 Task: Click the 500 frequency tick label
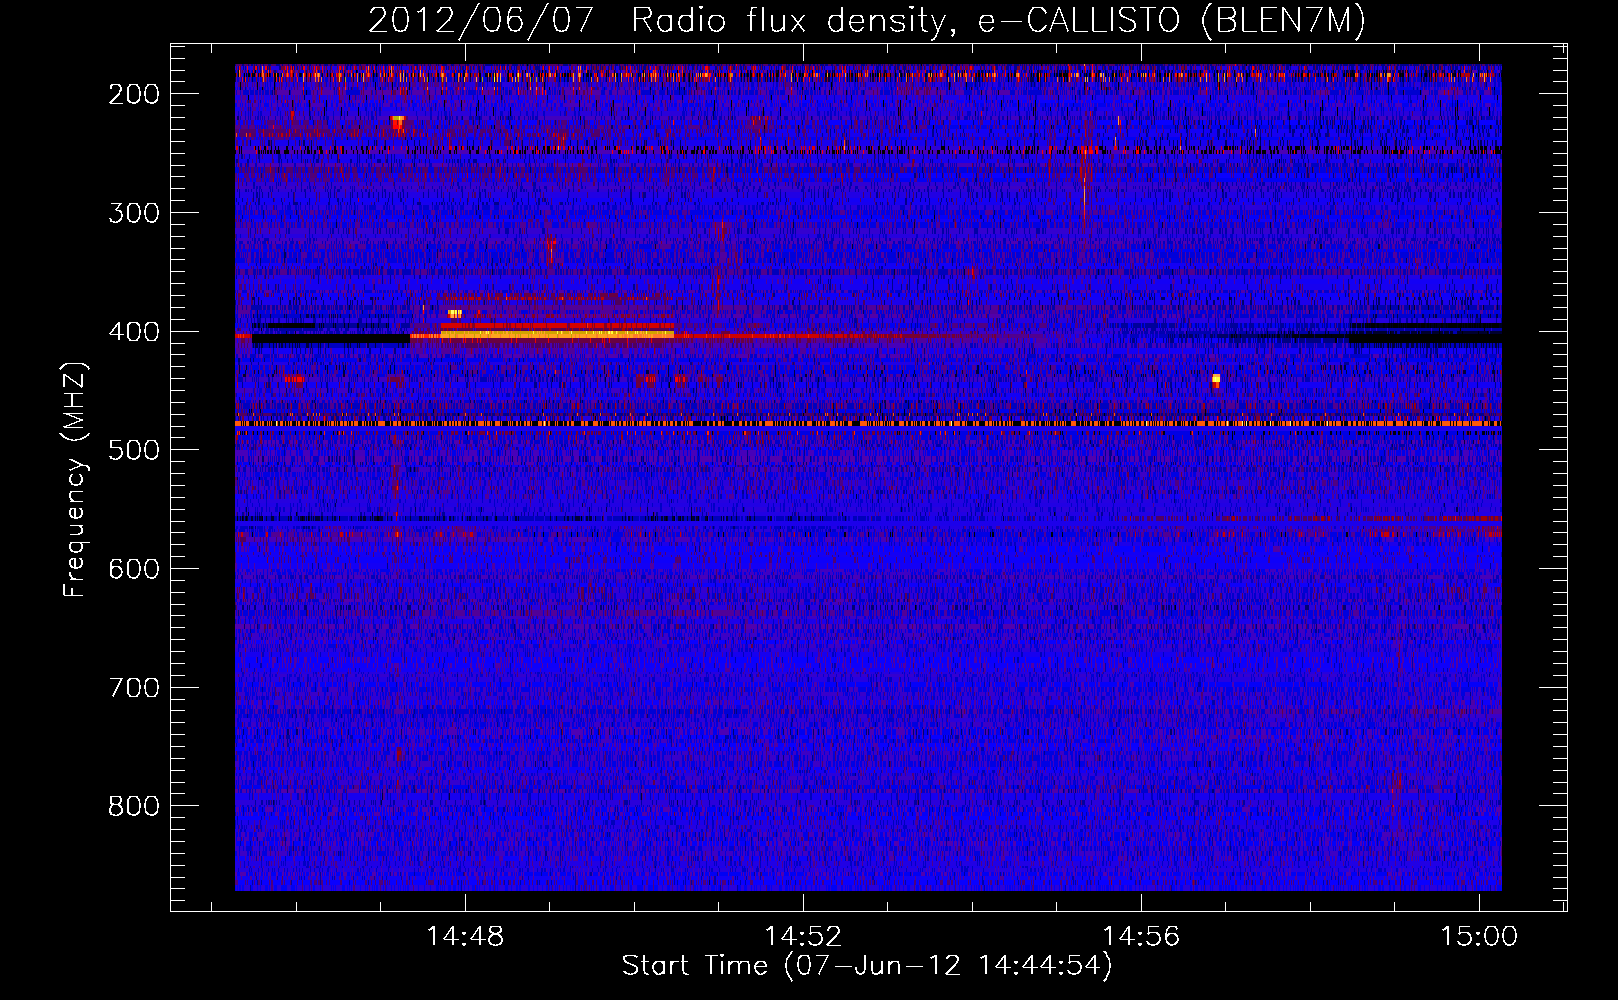pyautogui.click(x=134, y=450)
